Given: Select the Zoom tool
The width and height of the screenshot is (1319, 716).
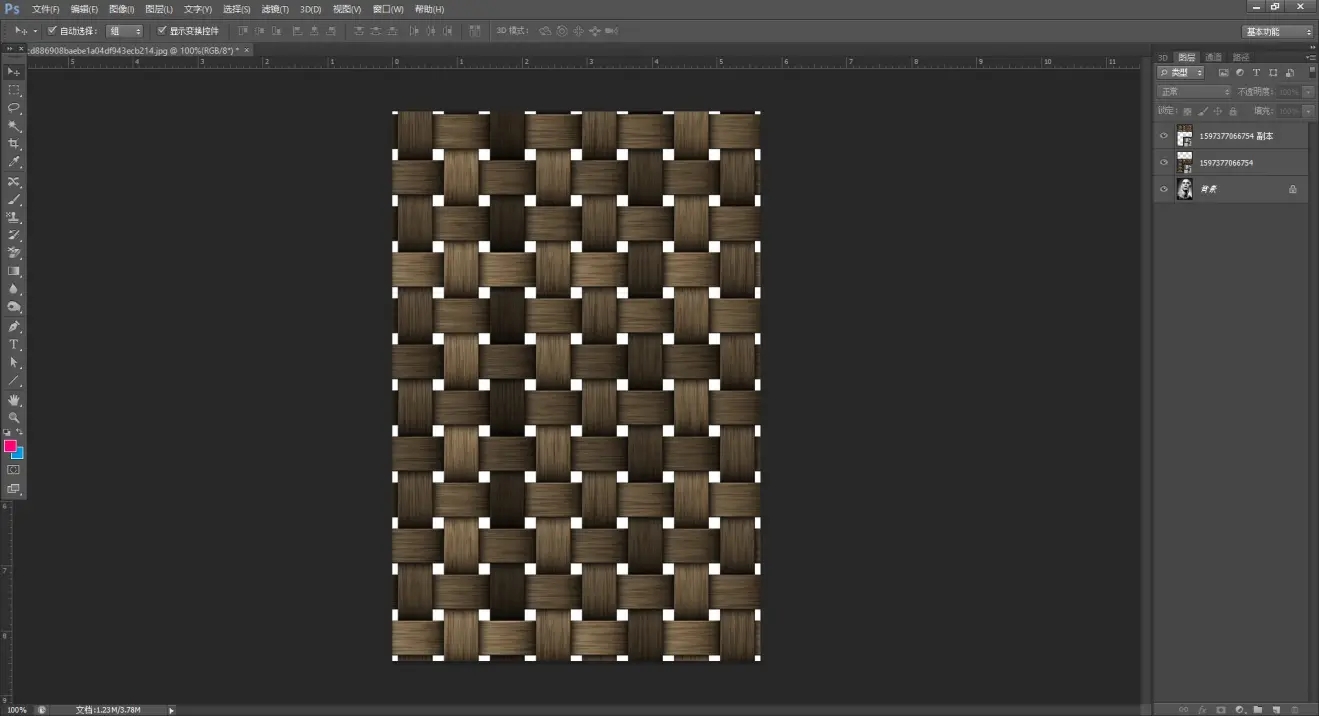Looking at the screenshot, I should pos(14,418).
